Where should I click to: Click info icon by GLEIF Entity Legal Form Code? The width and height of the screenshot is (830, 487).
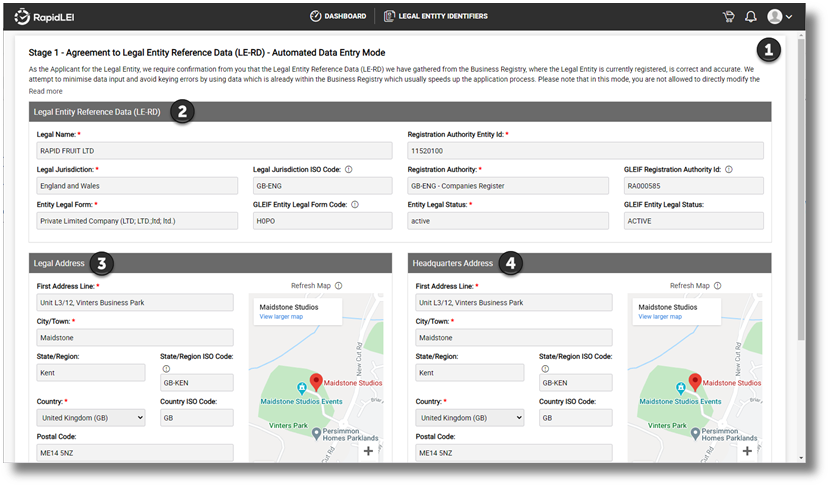click(355, 205)
